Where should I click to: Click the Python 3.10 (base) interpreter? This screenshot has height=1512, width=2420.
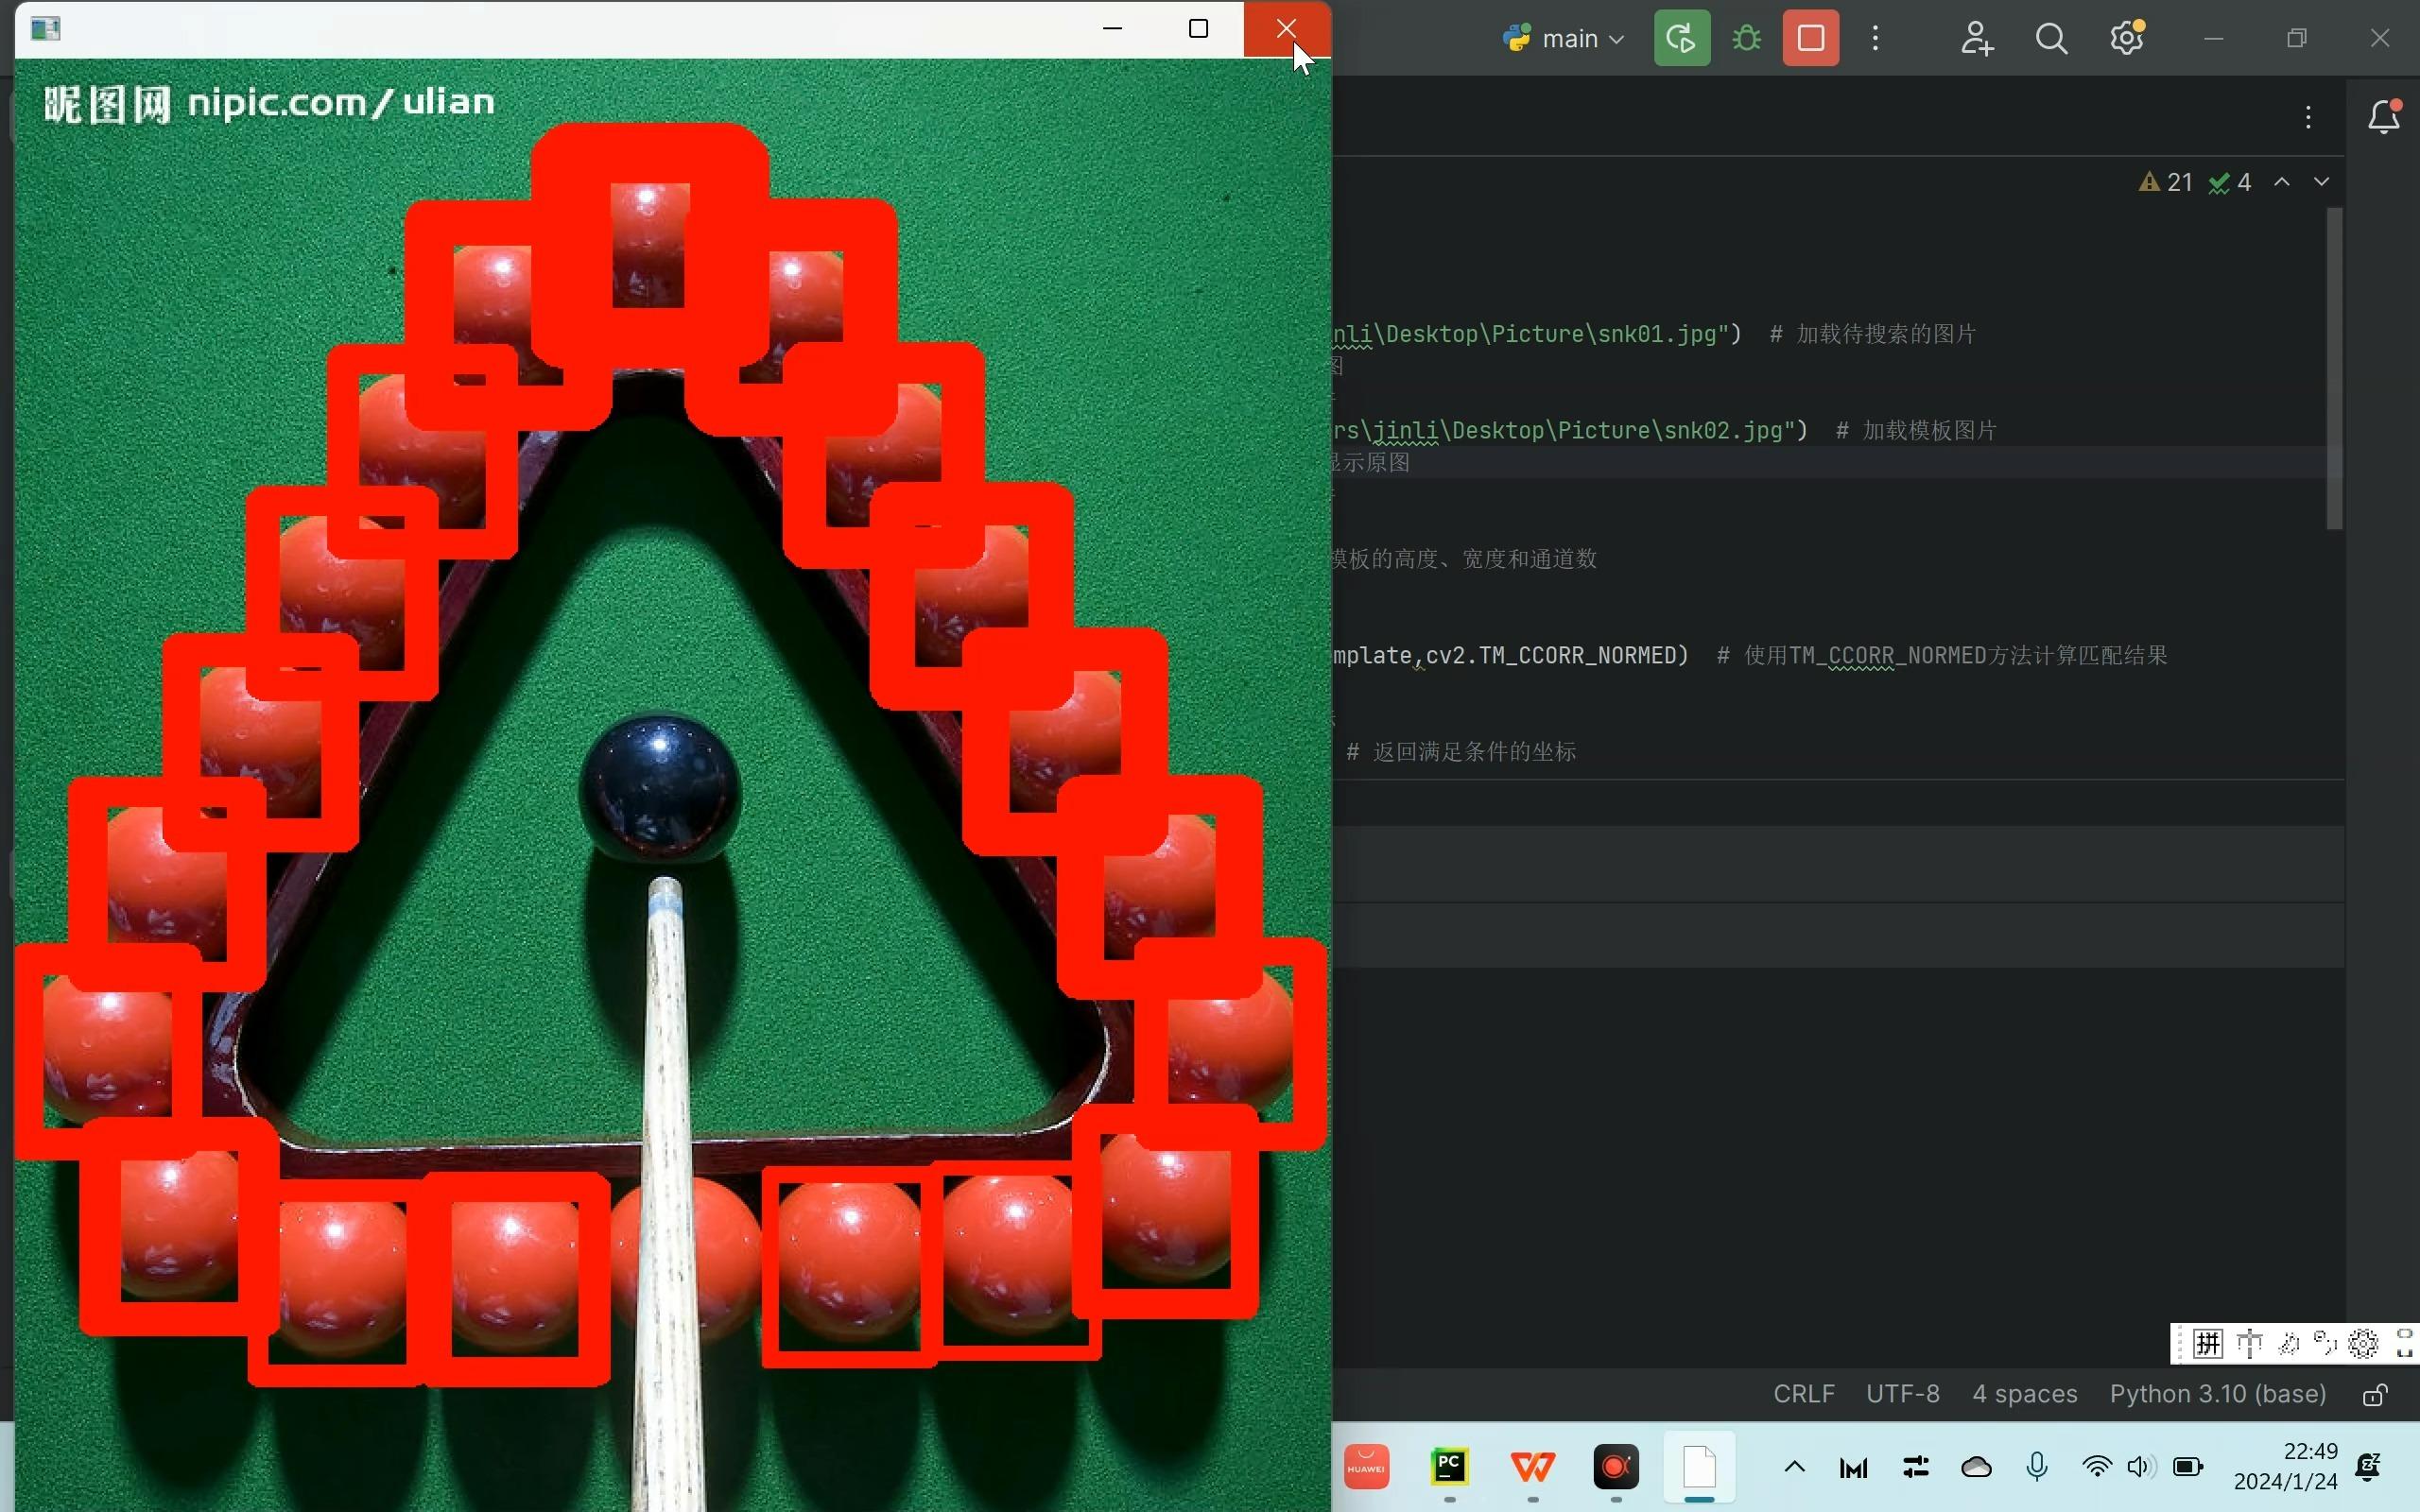pyautogui.click(x=2217, y=1394)
